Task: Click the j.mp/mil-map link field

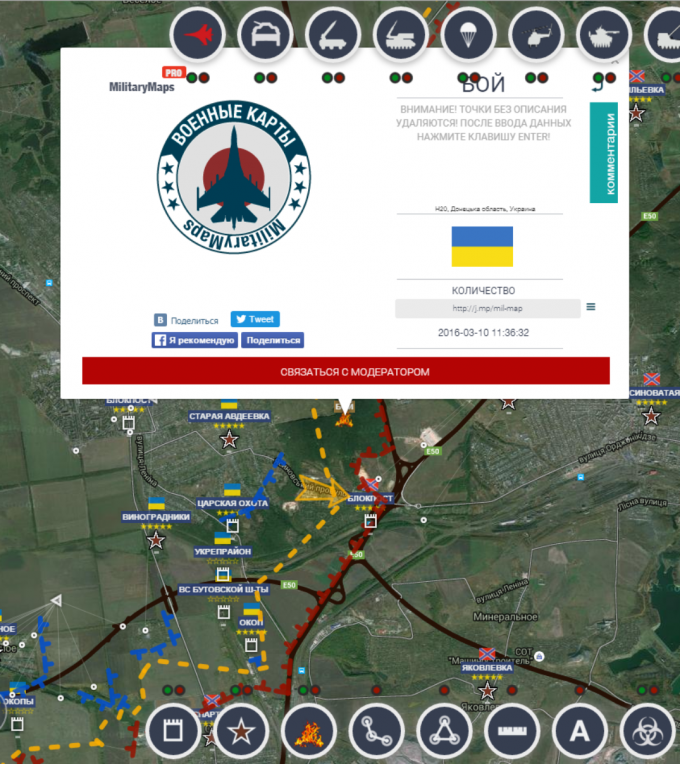Action: [487, 308]
